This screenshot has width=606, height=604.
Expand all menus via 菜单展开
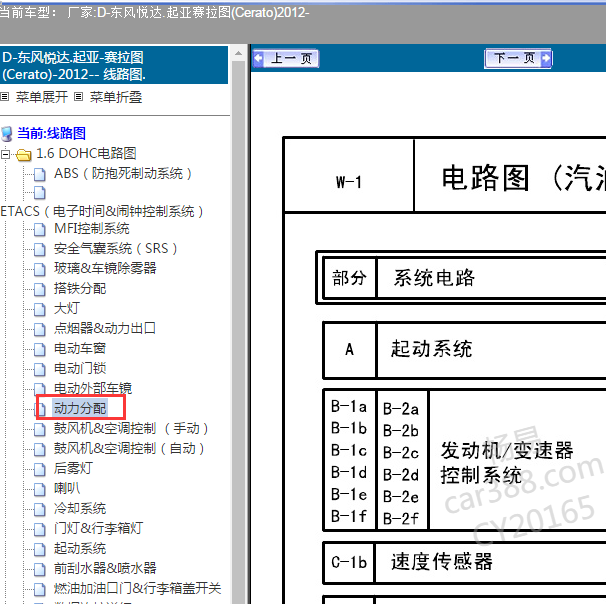(x=42, y=97)
